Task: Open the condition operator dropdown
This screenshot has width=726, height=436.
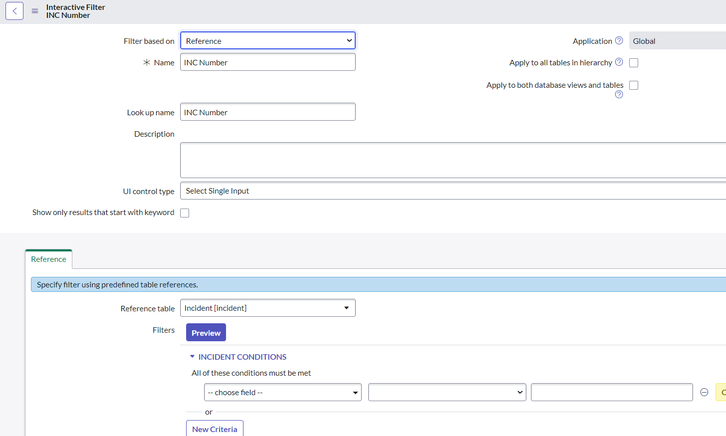Action: (447, 392)
